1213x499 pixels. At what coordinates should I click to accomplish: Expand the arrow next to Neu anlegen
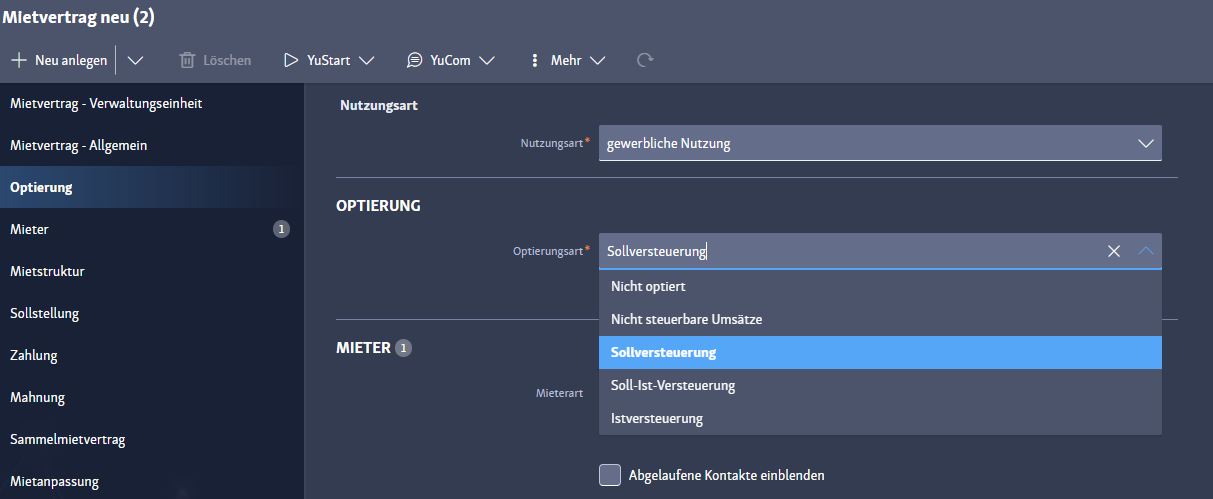tap(135, 60)
